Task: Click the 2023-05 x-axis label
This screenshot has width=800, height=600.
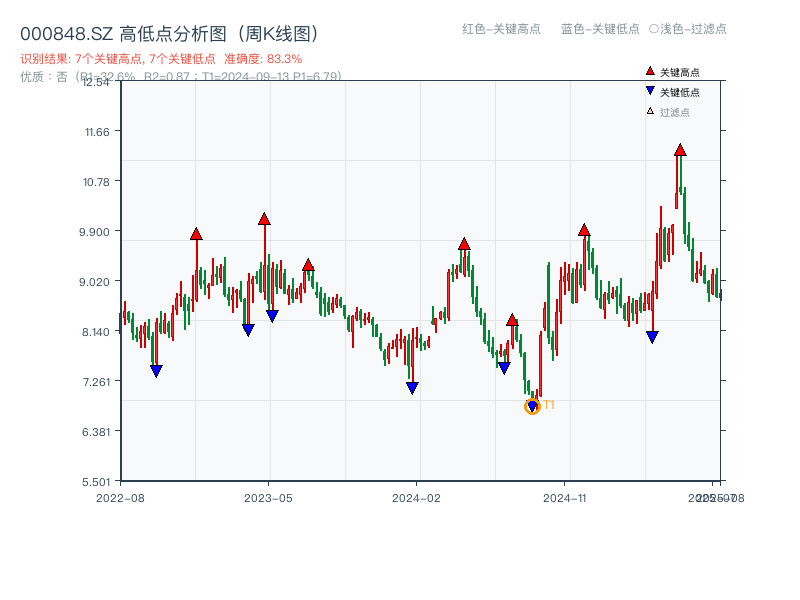Action: (x=268, y=498)
